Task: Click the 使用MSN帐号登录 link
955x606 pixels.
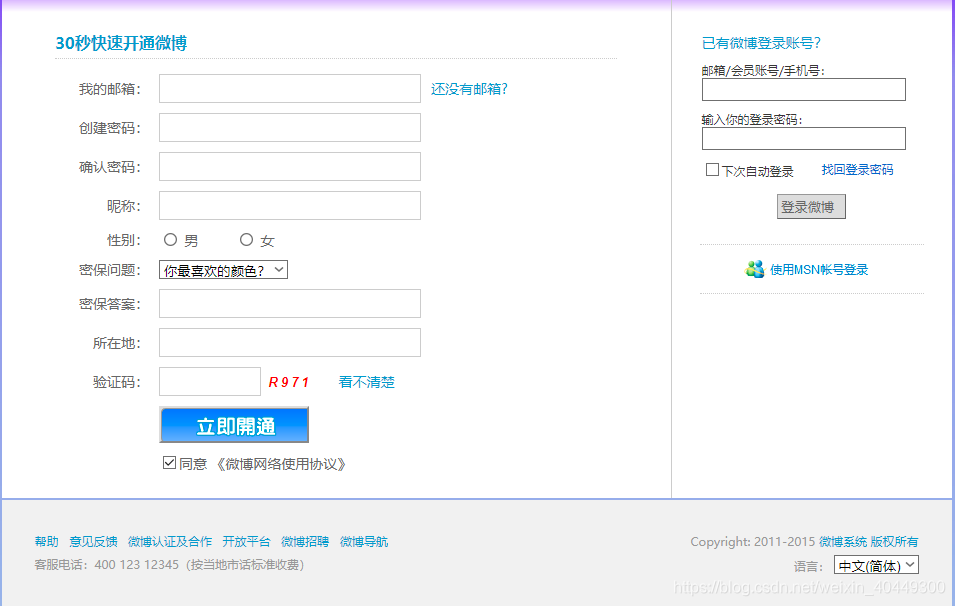Action: [x=819, y=270]
